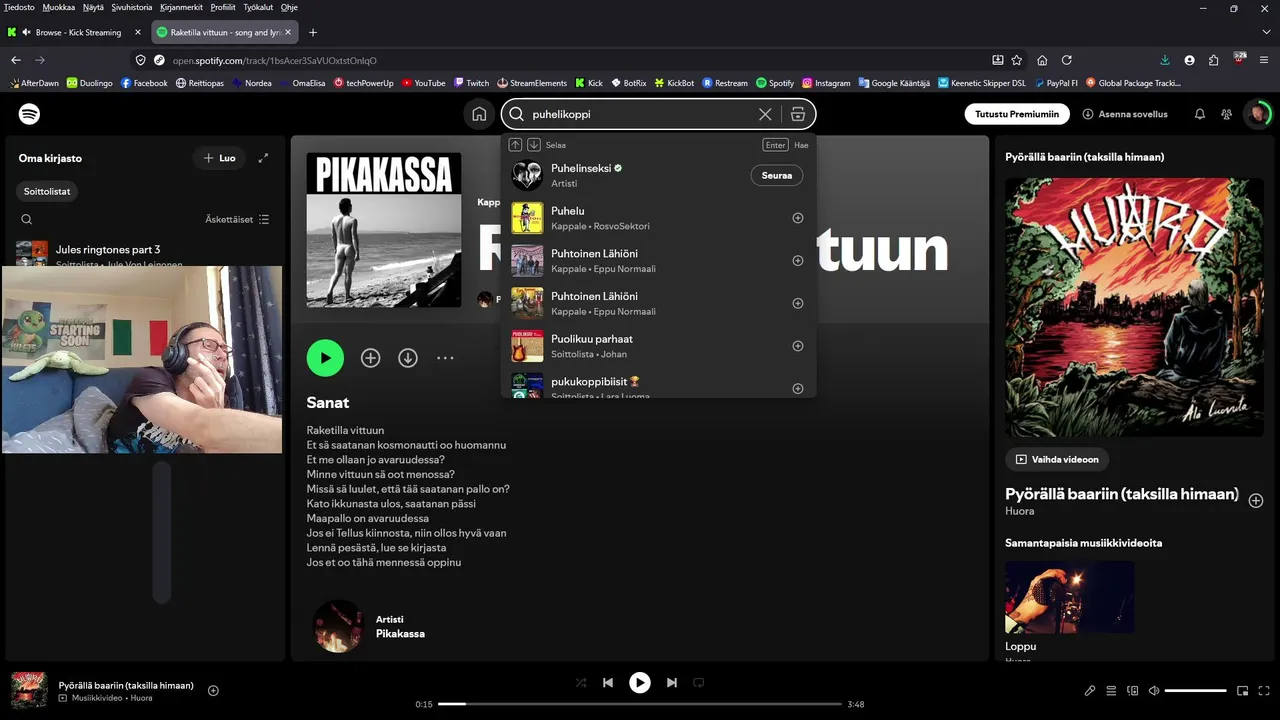Screen dimensions: 1280x720
Task: Open the lyrics microphone icon
Action: pos(1091,690)
